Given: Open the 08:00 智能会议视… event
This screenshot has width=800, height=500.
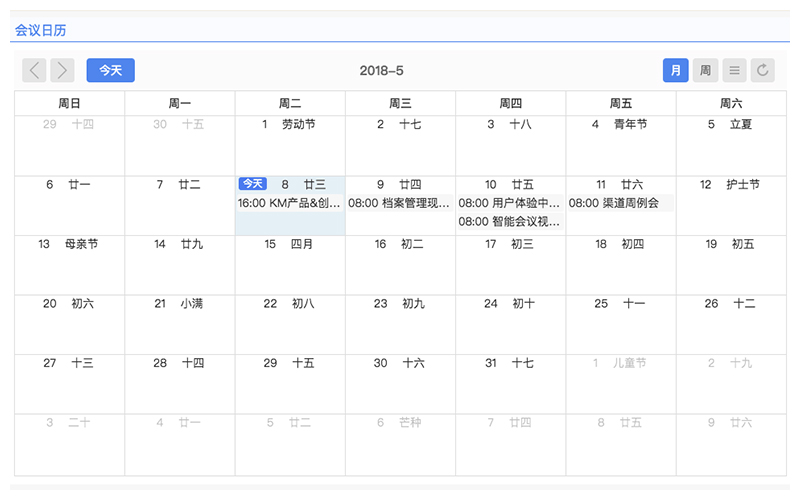Looking at the screenshot, I should tap(510, 222).
